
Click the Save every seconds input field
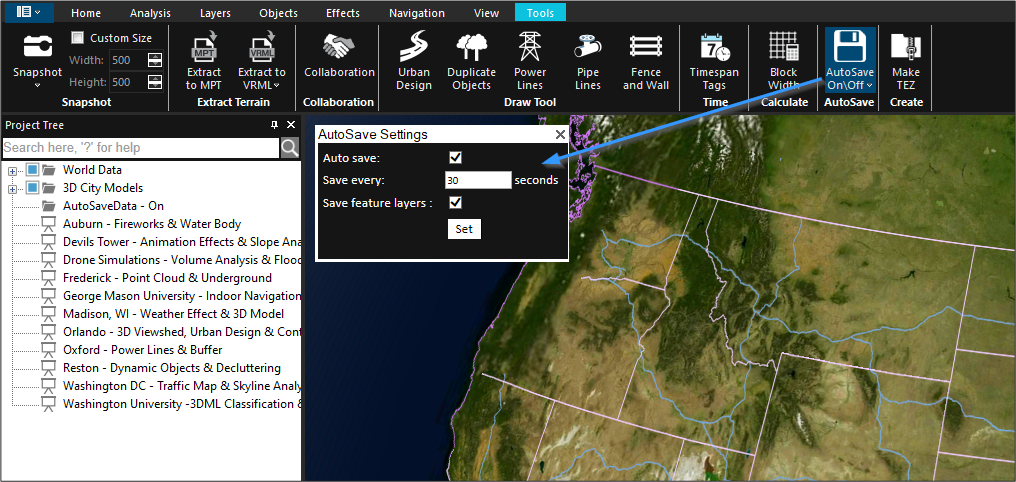click(x=477, y=181)
